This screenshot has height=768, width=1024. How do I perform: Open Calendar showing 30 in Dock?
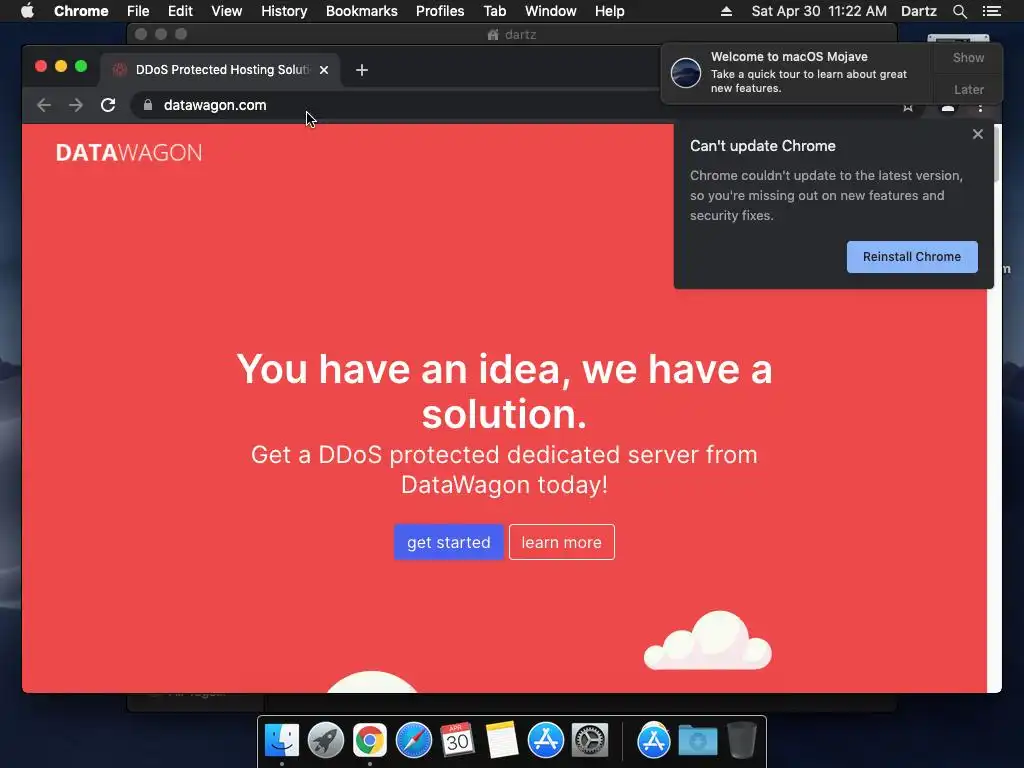pos(457,741)
